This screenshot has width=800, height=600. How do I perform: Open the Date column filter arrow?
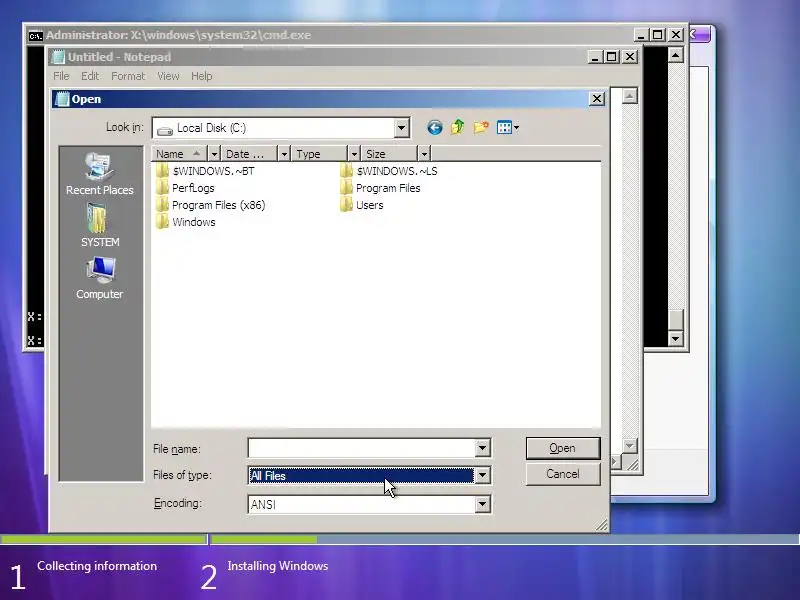284,154
